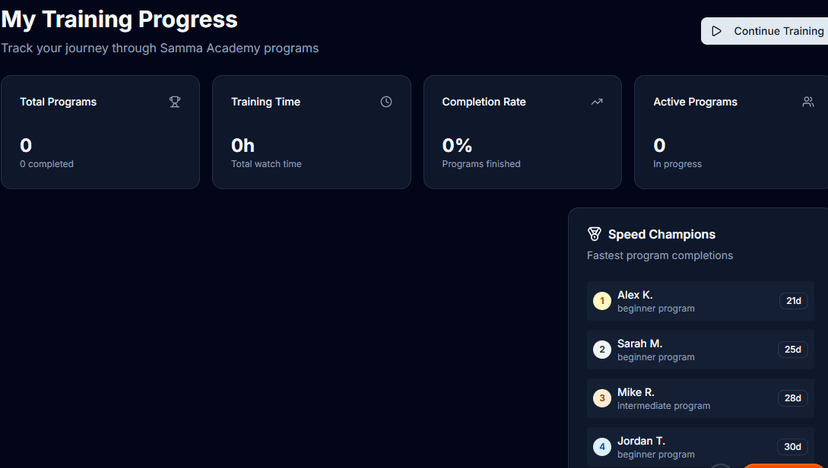Select the Completion Rate card

[522, 132]
